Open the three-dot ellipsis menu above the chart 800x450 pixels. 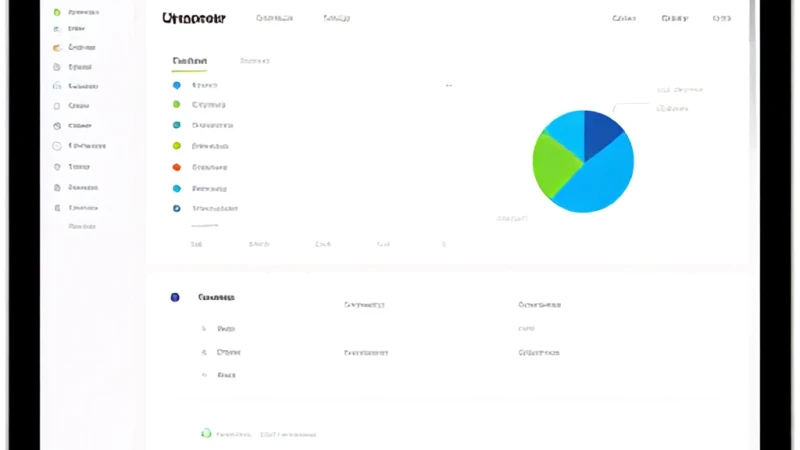448,85
